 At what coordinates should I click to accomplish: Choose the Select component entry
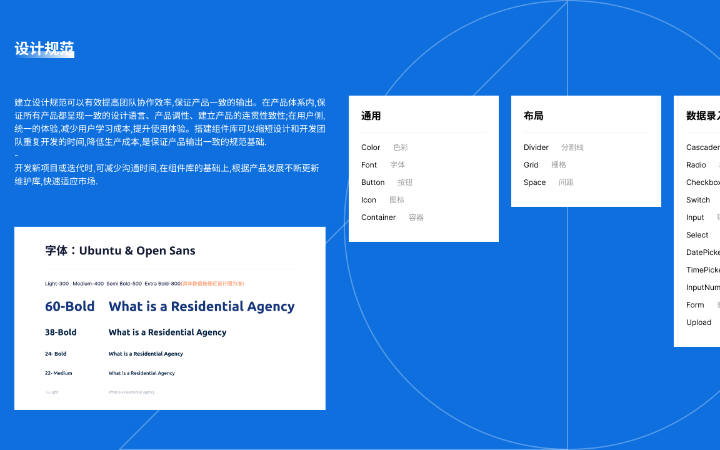(697, 235)
